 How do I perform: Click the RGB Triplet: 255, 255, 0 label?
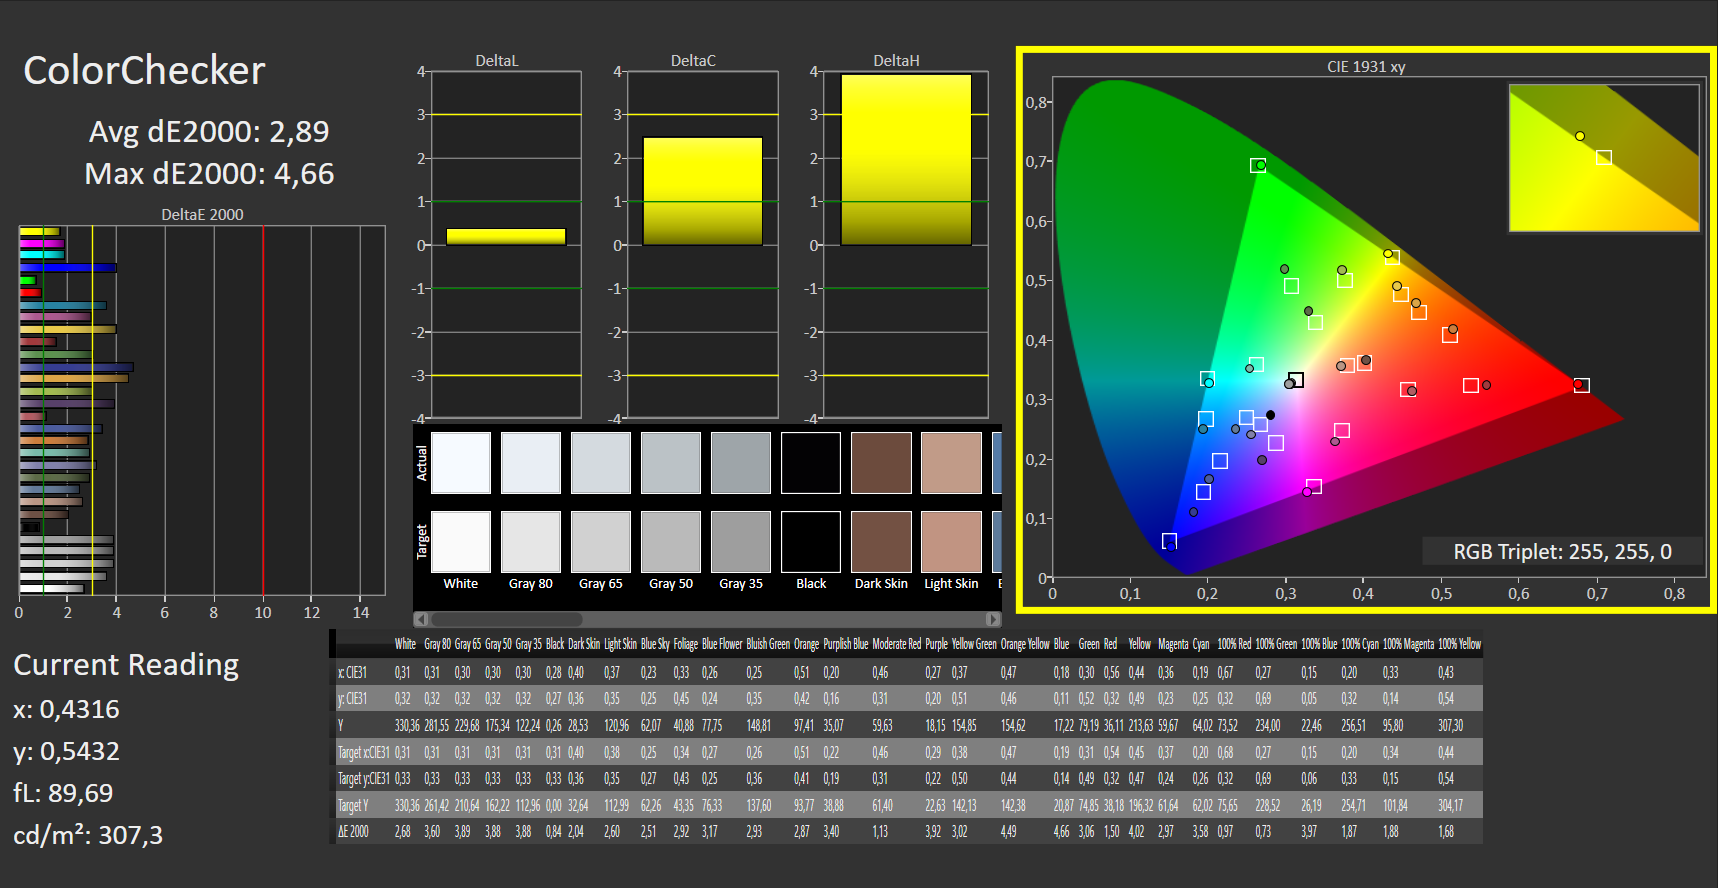[1562, 552]
